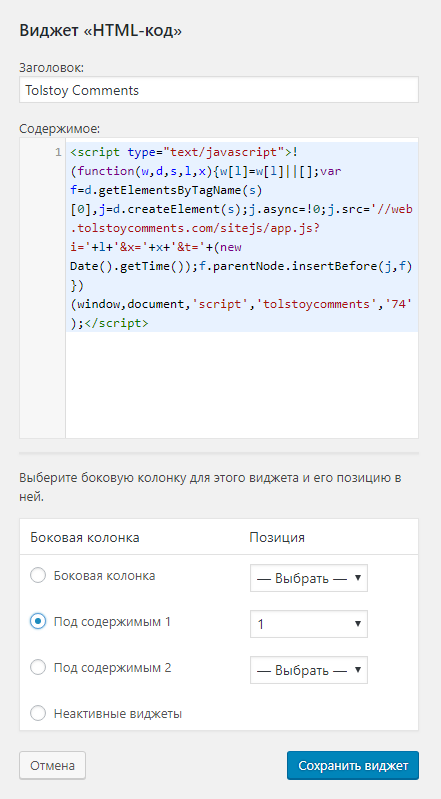Click the Под содержимым 1 label text
The width and height of the screenshot is (441, 799).
[x=112, y=622]
